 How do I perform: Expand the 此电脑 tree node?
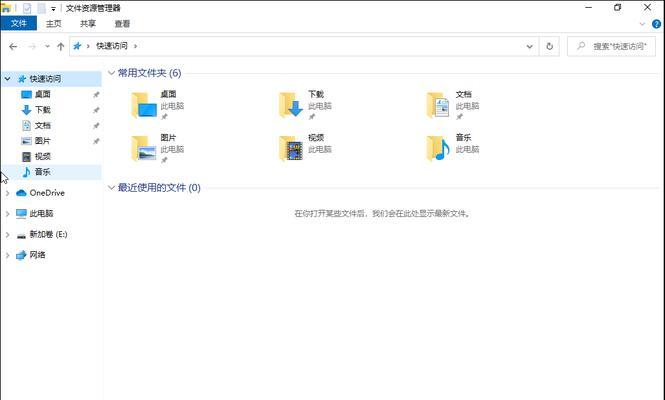coord(7,214)
